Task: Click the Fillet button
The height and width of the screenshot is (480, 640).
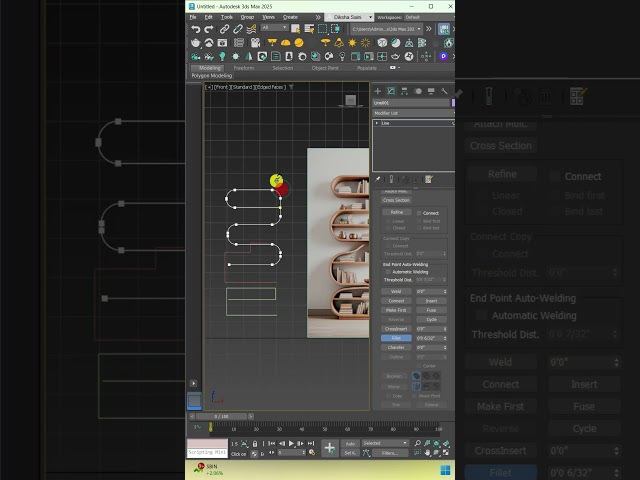Action: (x=396, y=338)
